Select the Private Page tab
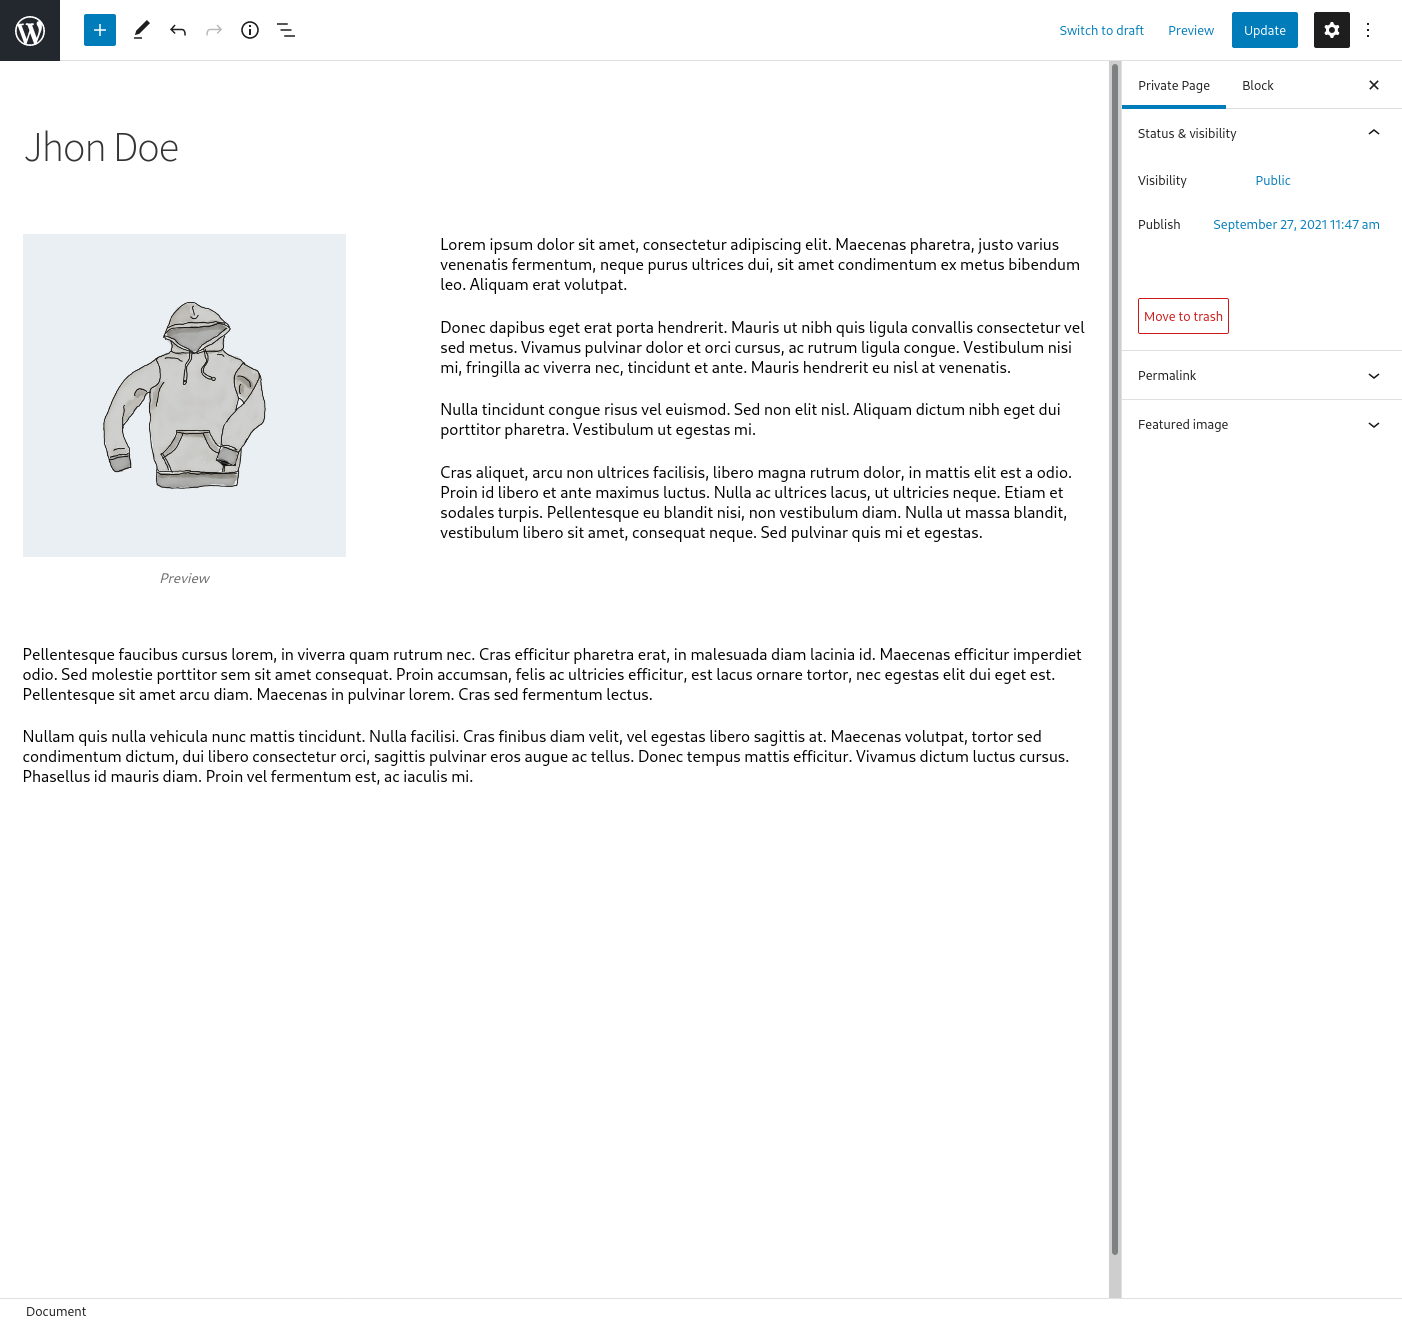The image size is (1402, 1323). tap(1174, 85)
